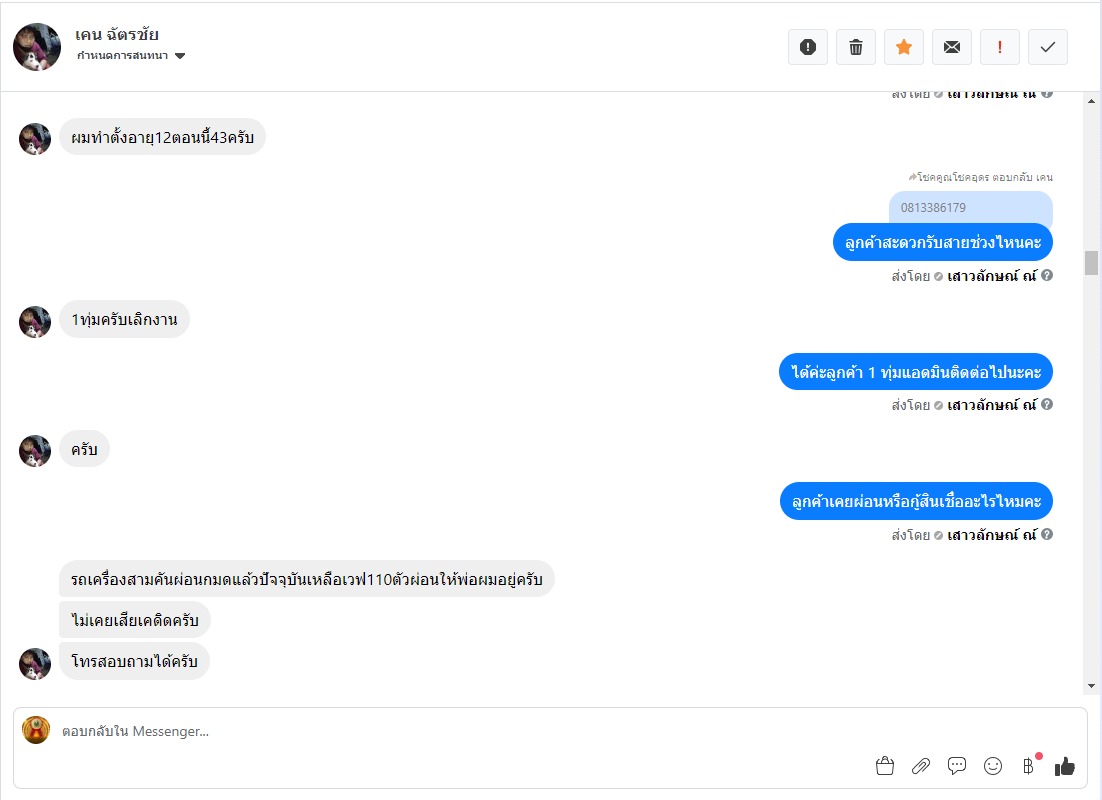Mark conversation unread with envelope icon

point(952,47)
